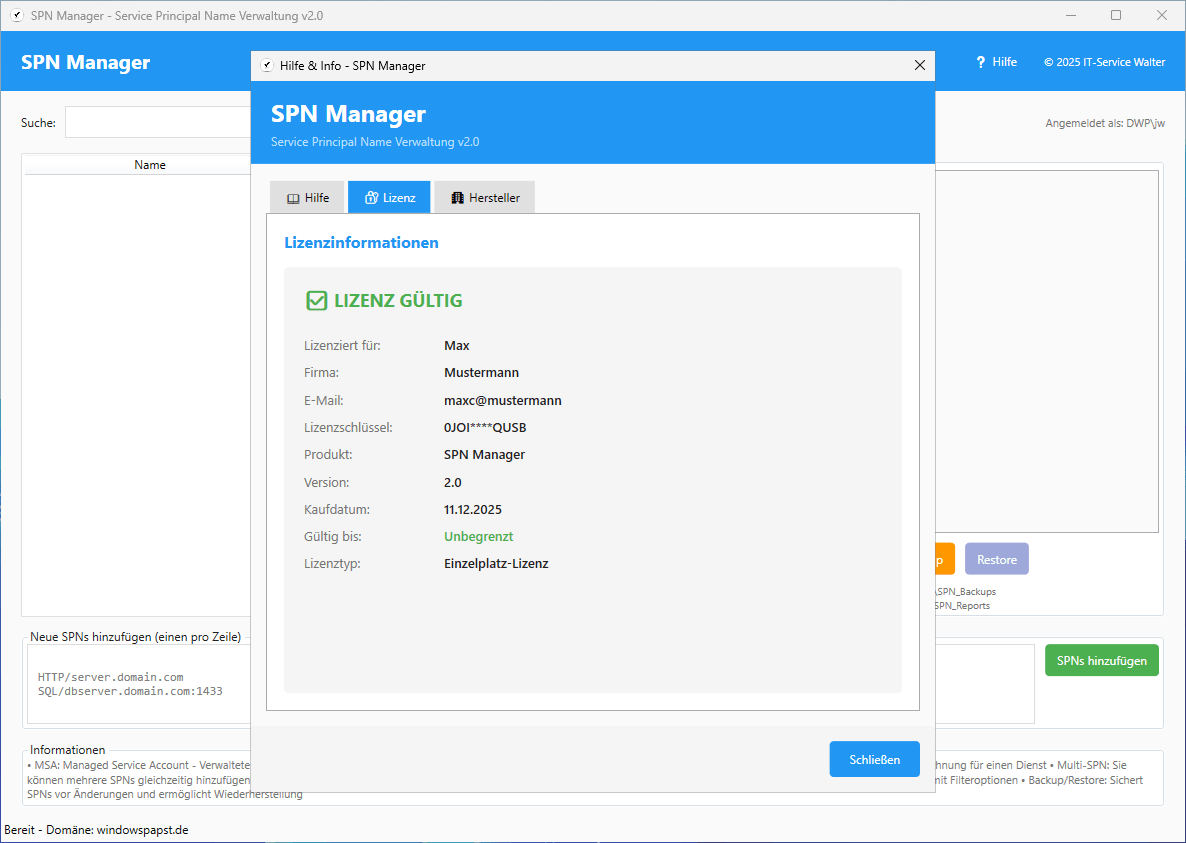
Task: Click the green checkmark beside LIZENZ GÜLTIG
Action: [x=316, y=301]
